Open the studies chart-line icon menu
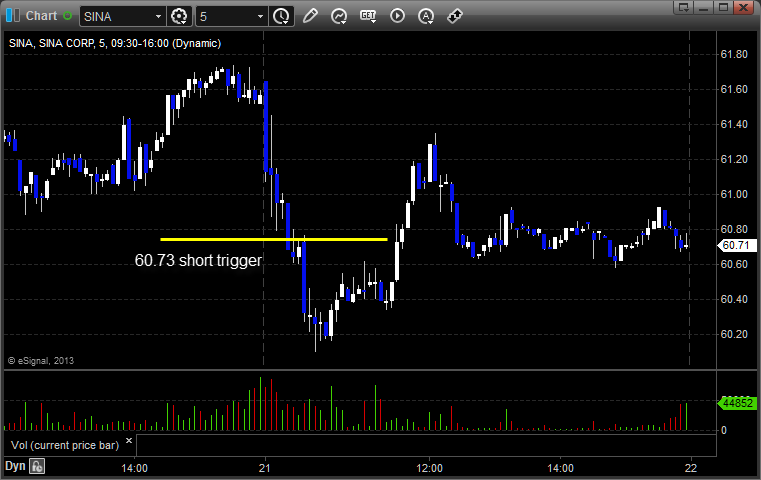761x480 pixels. 339,17
